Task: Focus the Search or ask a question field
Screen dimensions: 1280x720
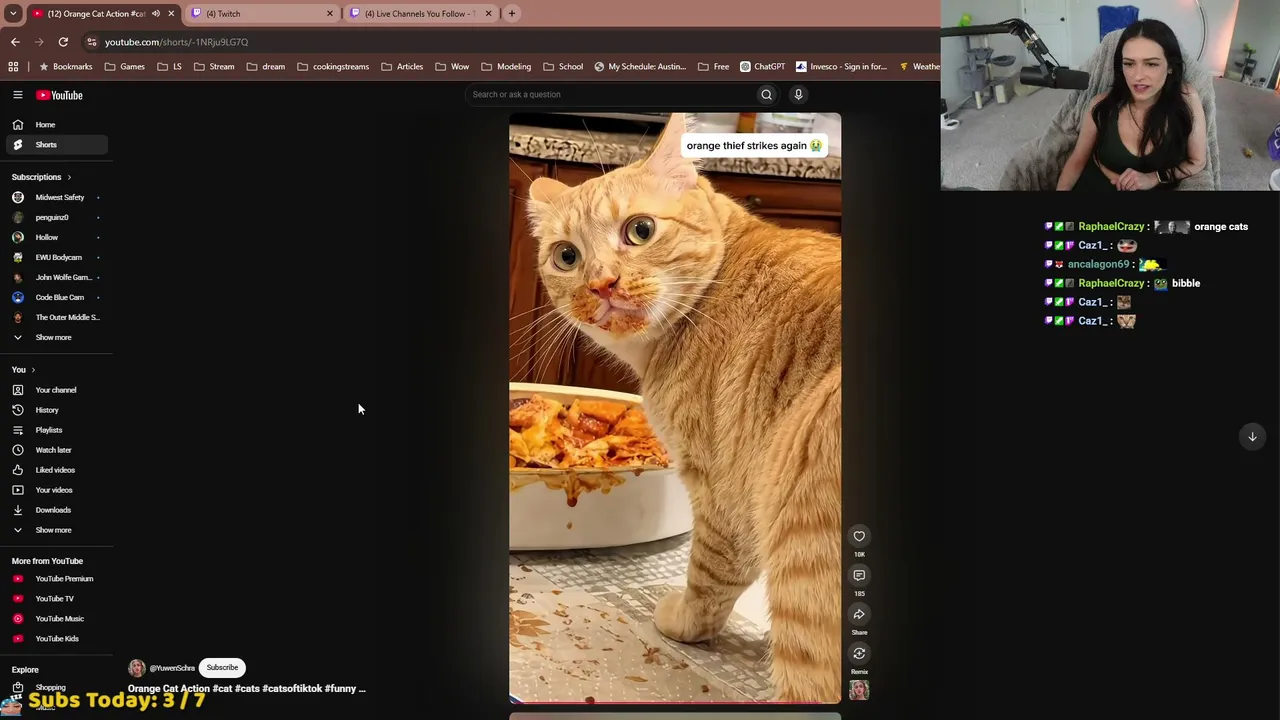Action: [x=608, y=95]
